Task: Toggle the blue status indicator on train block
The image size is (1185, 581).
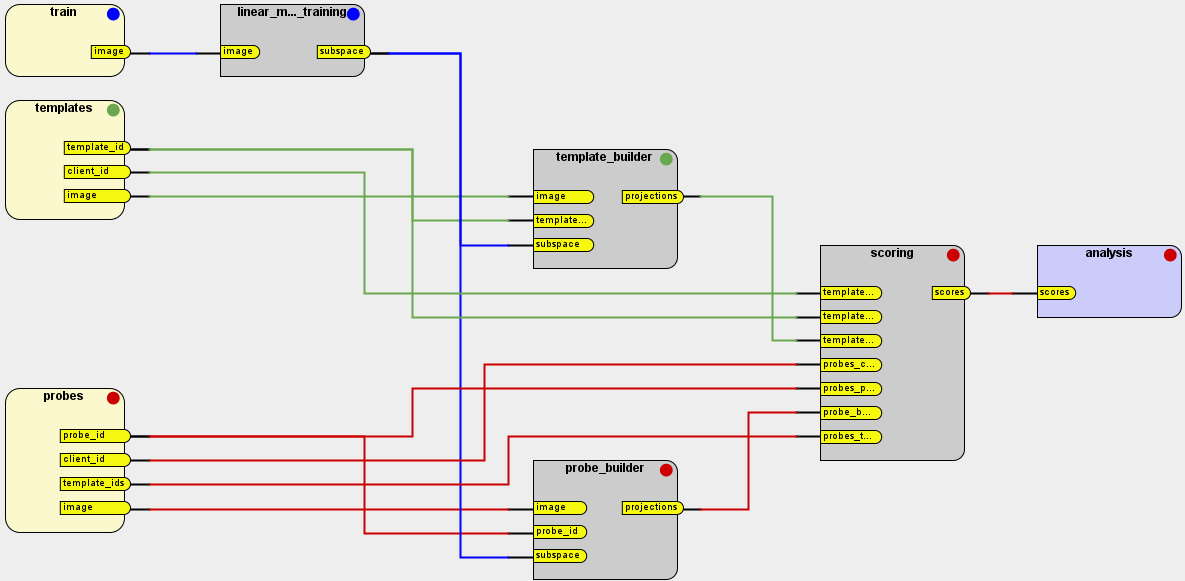Action: pyautogui.click(x=111, y=14)
